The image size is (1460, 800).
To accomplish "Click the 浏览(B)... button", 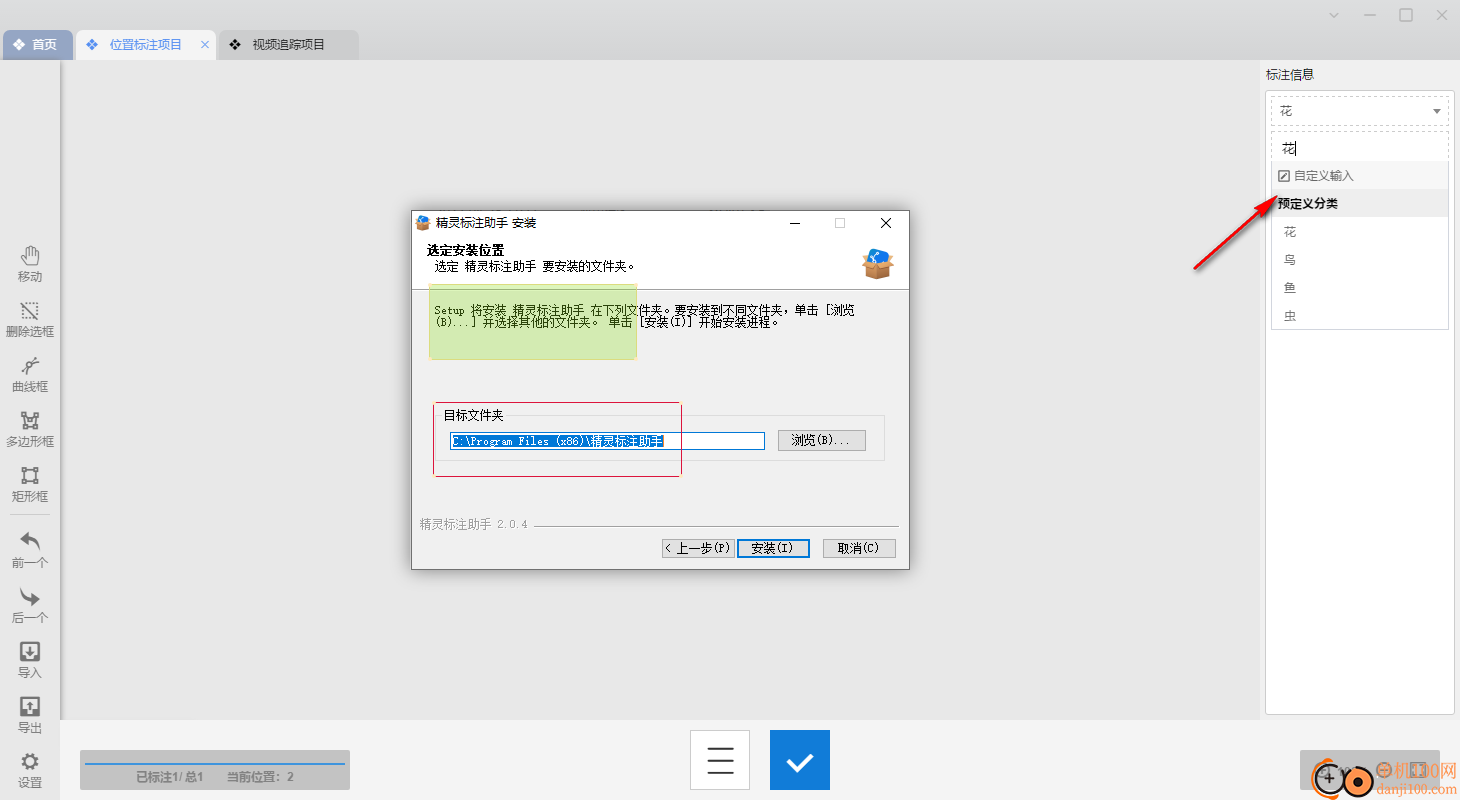I will (822, 441).
